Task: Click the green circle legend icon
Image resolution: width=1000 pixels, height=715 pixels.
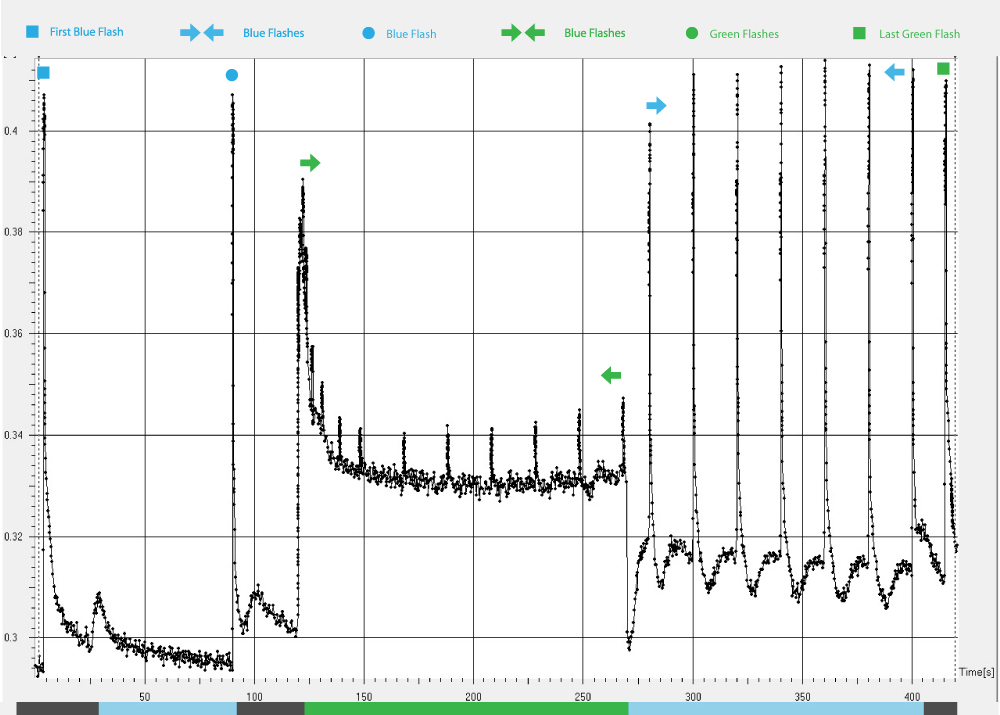Action: point(692,34)
